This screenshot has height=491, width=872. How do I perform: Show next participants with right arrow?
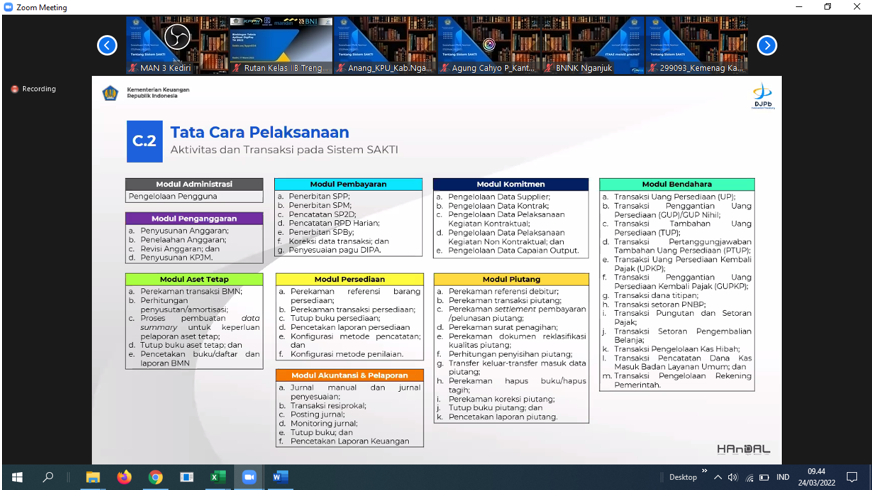(767, 45)
